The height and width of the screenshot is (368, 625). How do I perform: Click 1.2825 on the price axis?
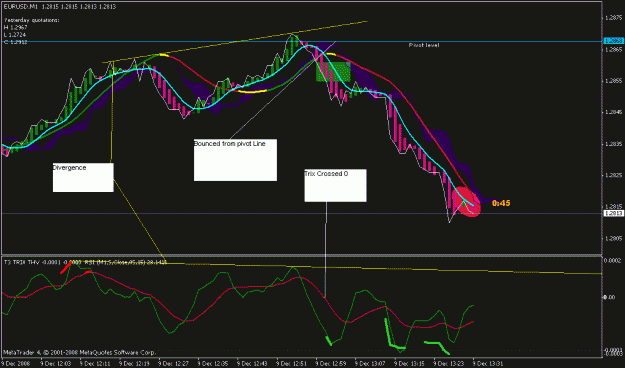(613, 175)
